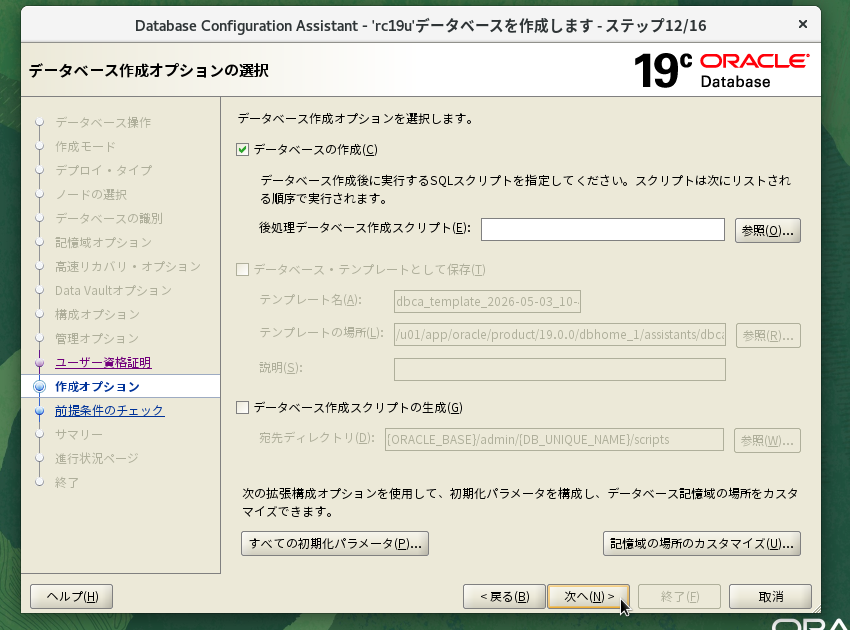Click the テンプレートの場所 input field
Screen dimensions: 850x630
559,335
